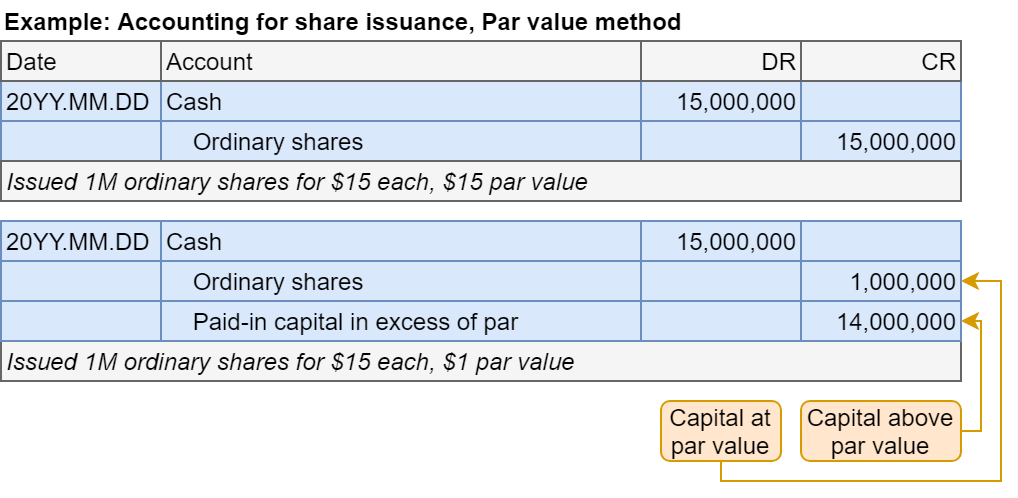Screen dimensions: 1018x498
Task: Select the $1 par value description row
Action: 480,362
